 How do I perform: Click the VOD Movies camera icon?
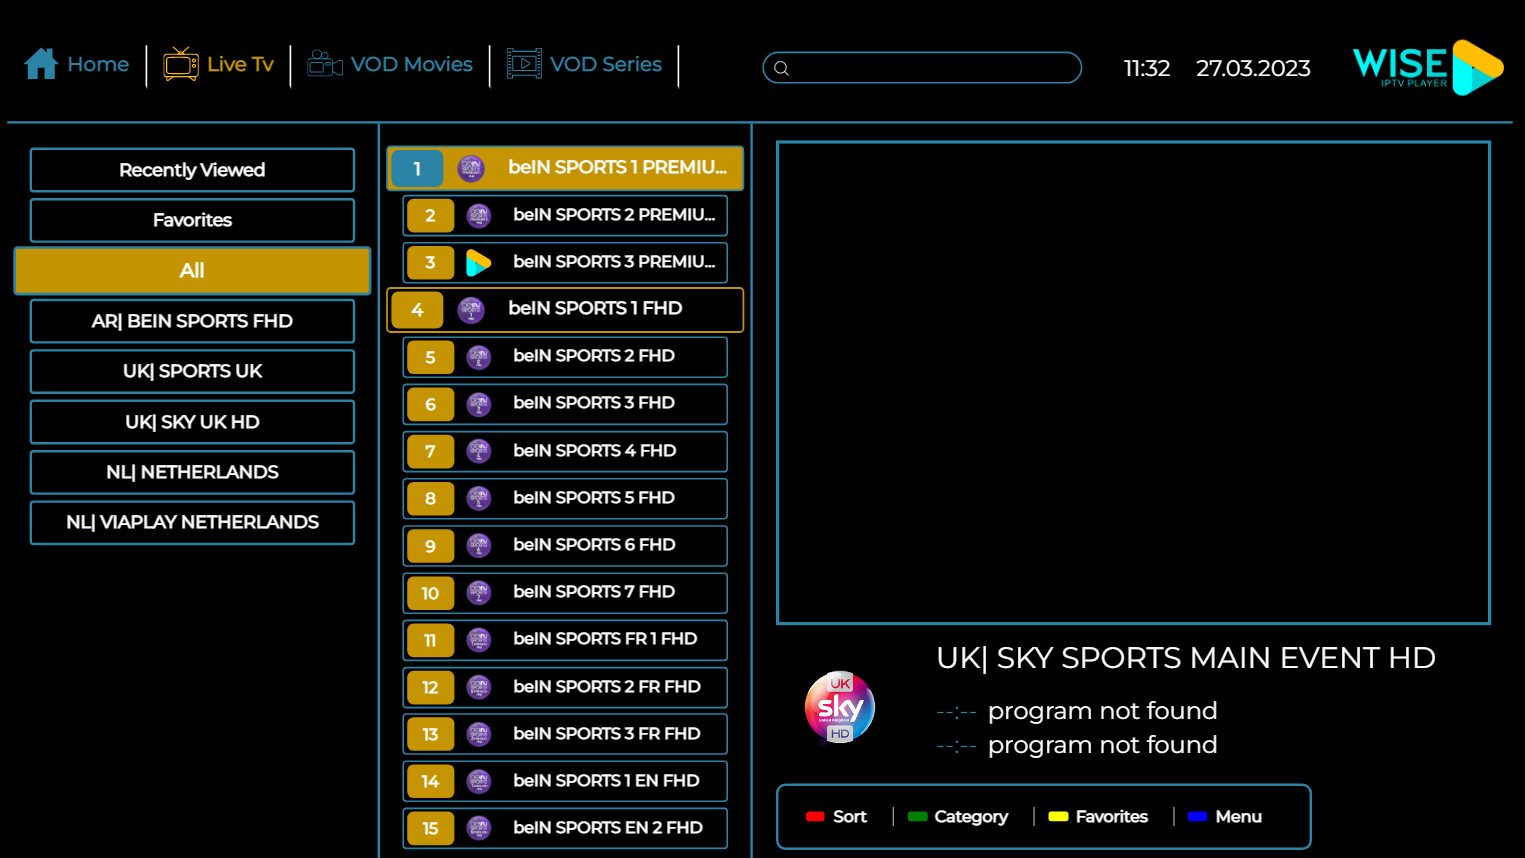tap(325, 64)
